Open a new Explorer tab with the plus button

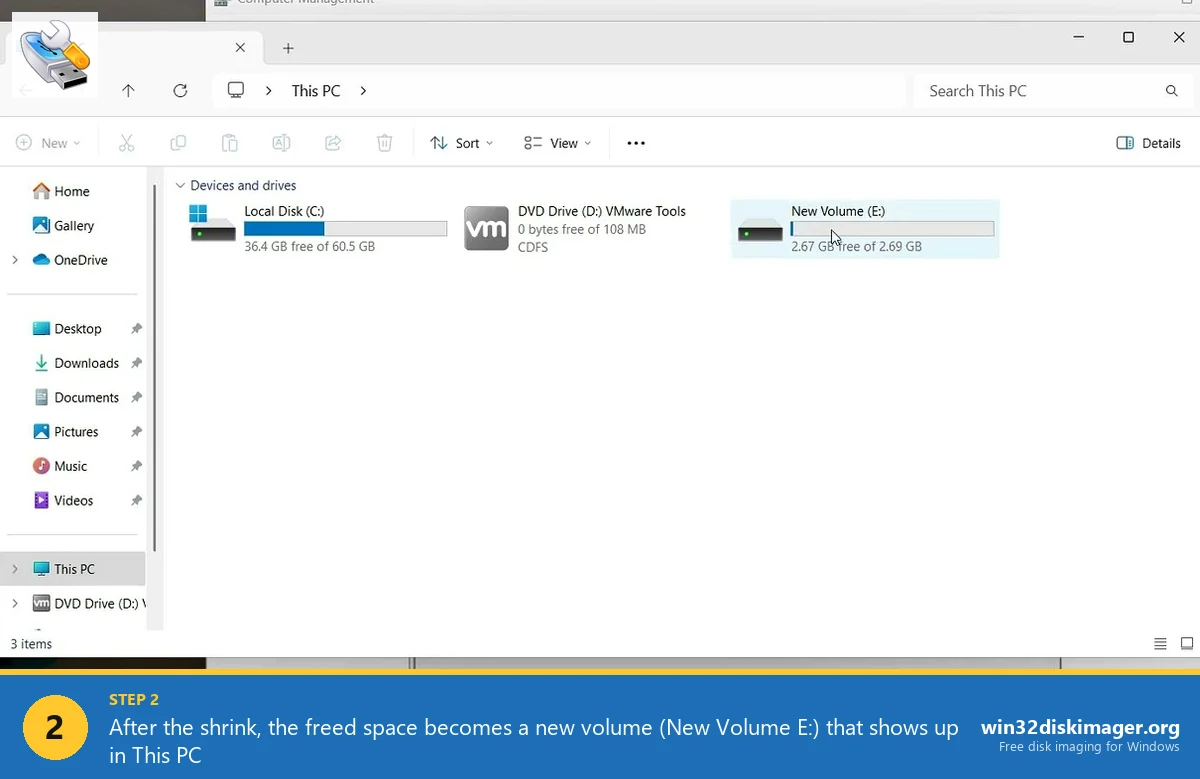pos(288,47)
